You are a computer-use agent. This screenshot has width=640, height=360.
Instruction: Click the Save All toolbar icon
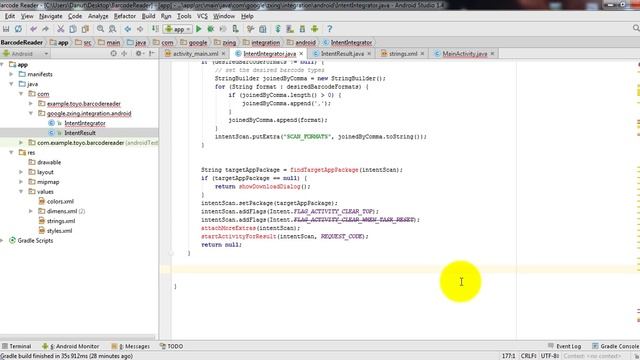(x=6, y=29)
